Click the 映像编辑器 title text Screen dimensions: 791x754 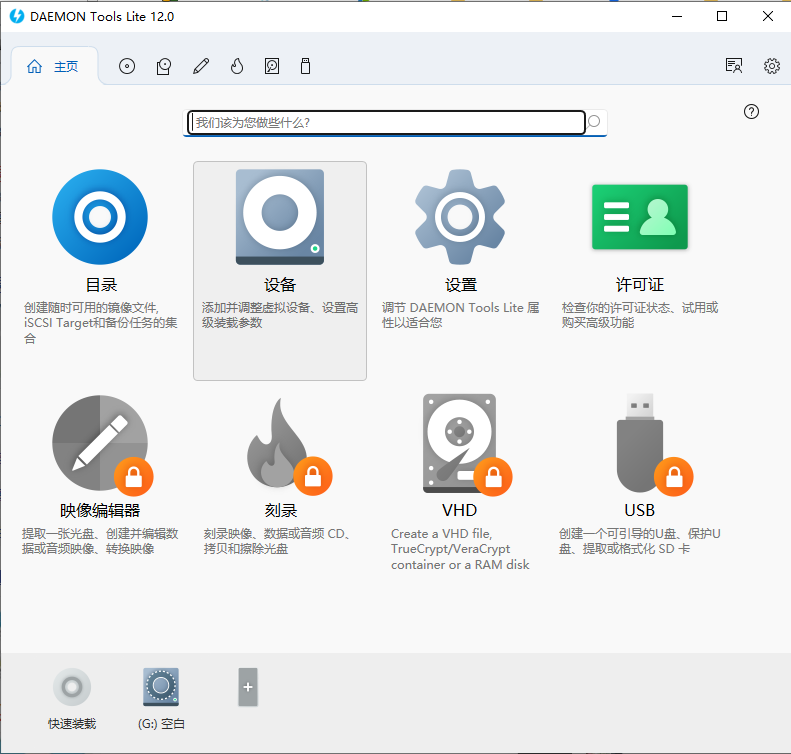tap(100, 510)
